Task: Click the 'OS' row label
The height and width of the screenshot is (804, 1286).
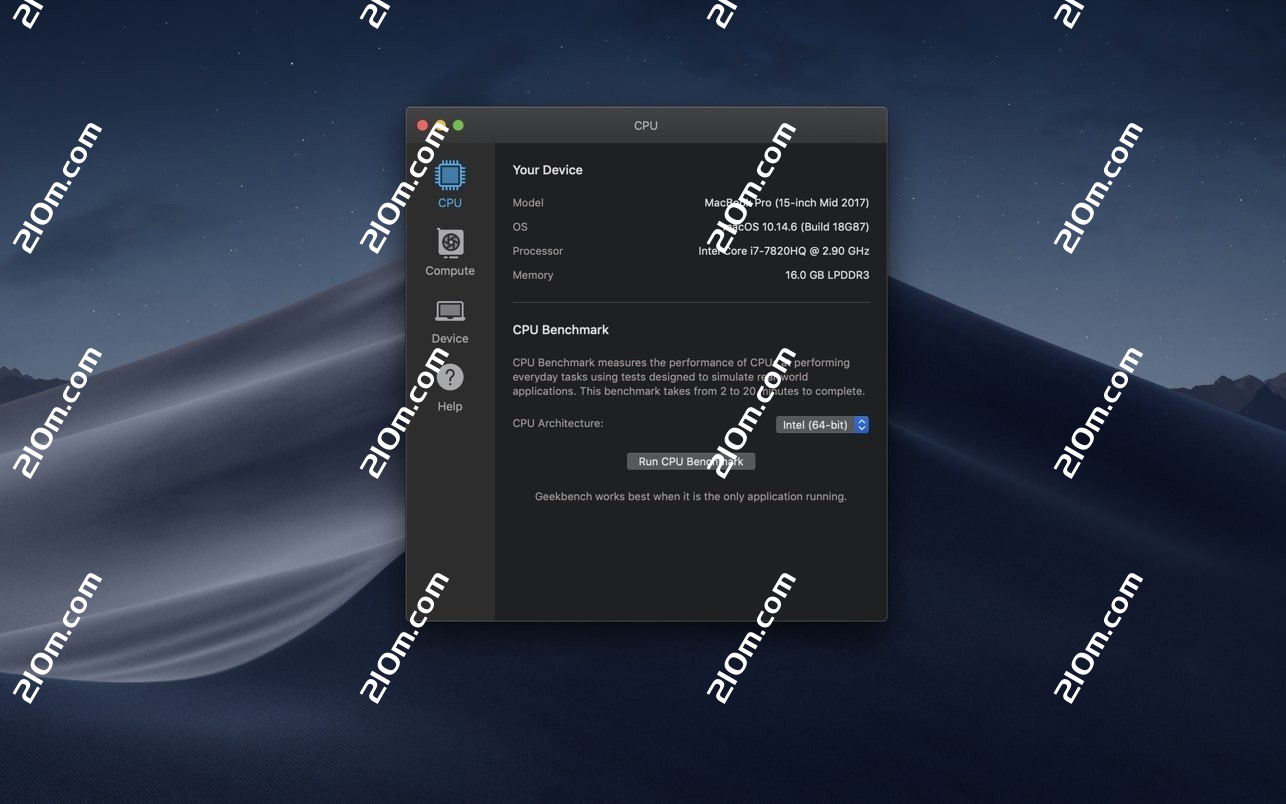Action: [x=520, y=227]
